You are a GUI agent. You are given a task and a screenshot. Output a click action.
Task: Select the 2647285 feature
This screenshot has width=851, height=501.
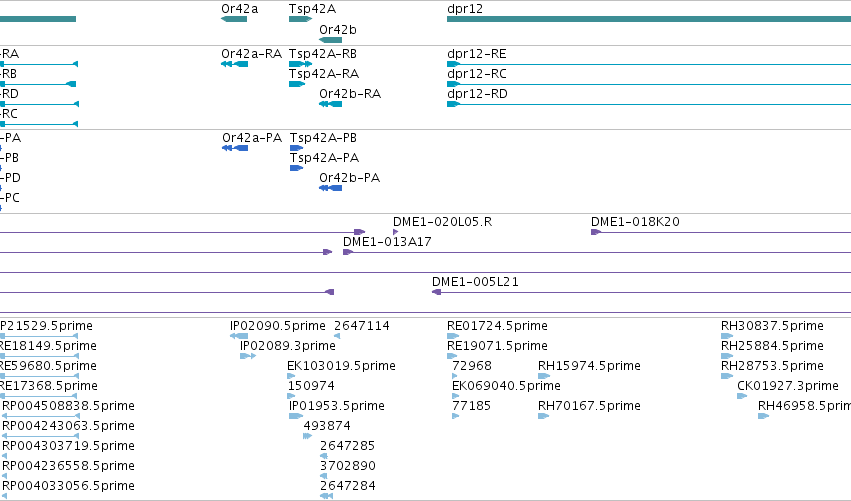[324, 456]
